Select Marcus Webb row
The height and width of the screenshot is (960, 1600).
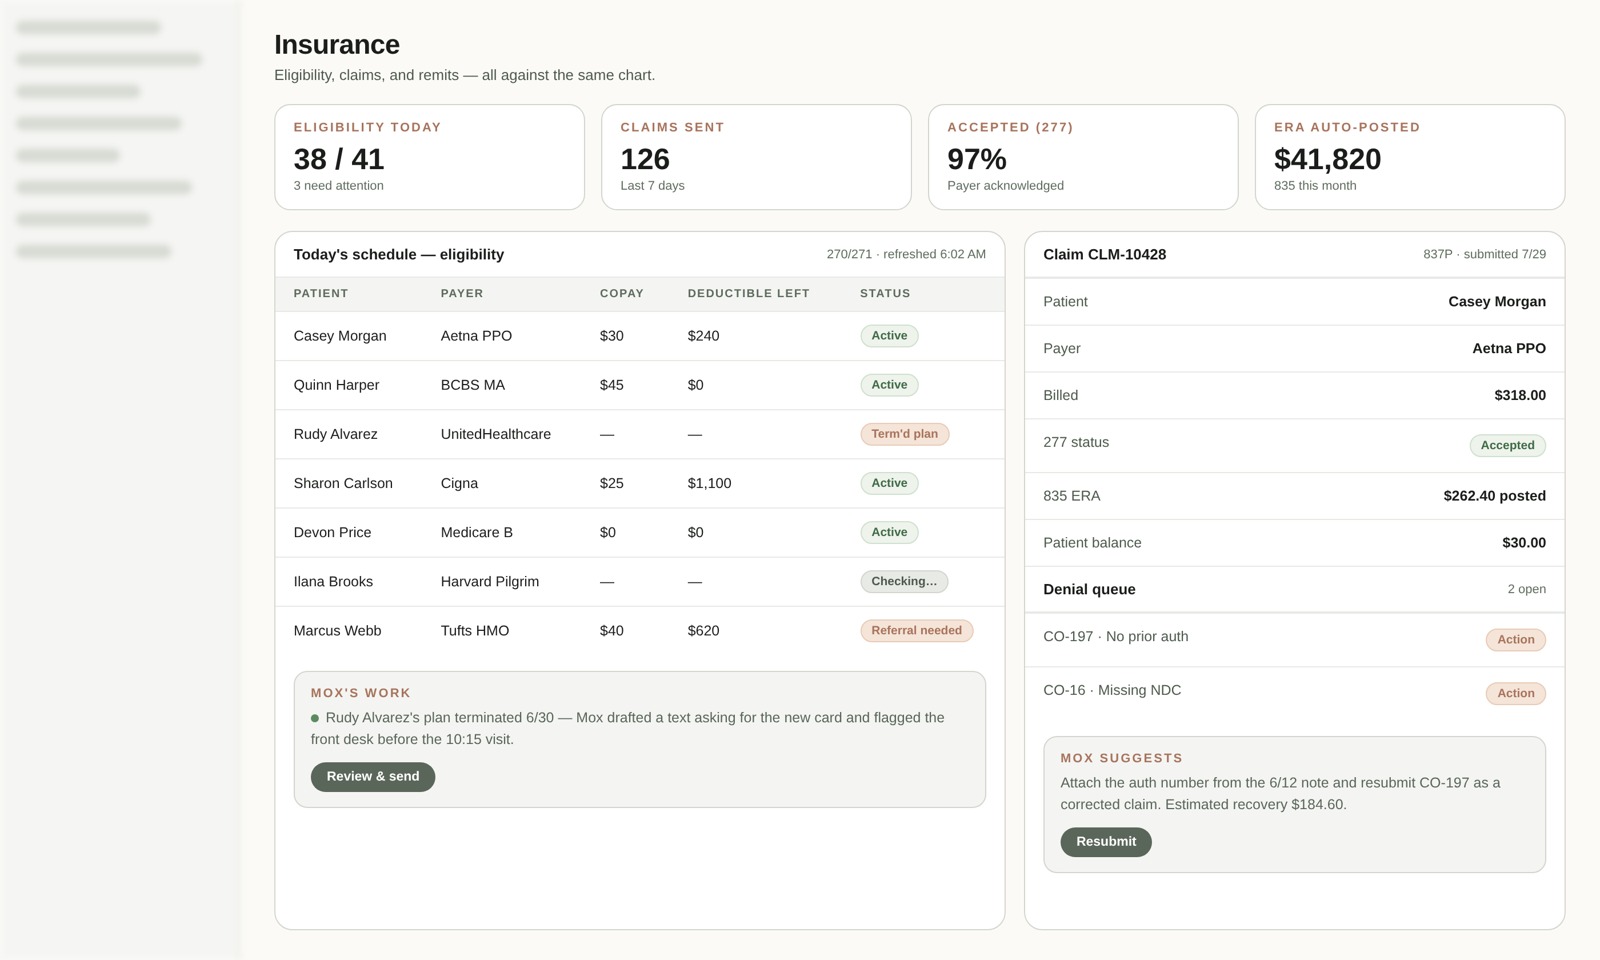click(x=640, y=630)
